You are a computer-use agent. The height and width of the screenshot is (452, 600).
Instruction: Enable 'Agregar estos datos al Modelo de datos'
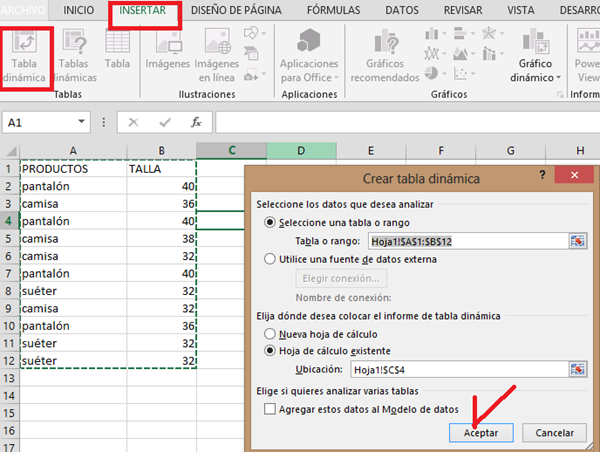coord(269,409)
